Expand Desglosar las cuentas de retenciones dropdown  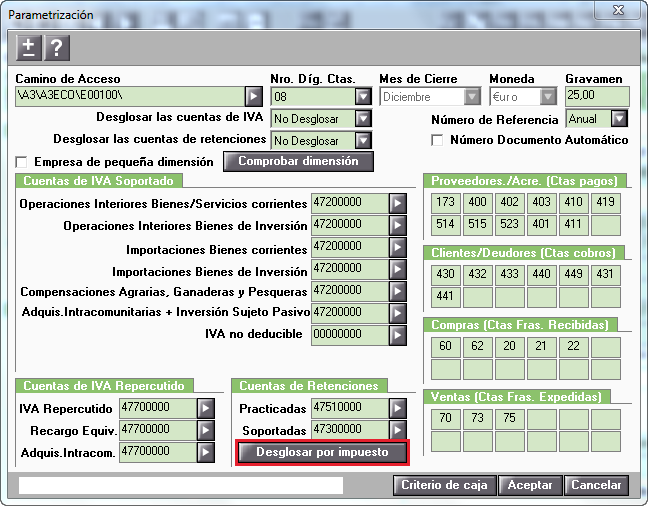point(363,141)
